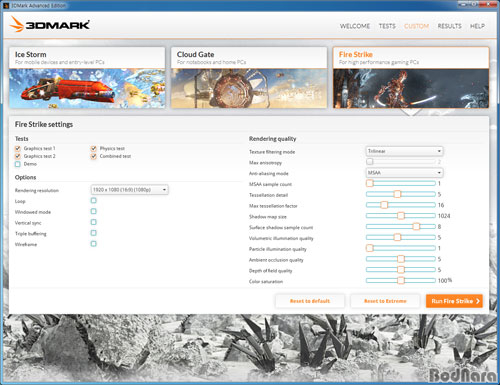Enable the Demo checkbox
Screen dimensions: 500x385
click(18, 164)
